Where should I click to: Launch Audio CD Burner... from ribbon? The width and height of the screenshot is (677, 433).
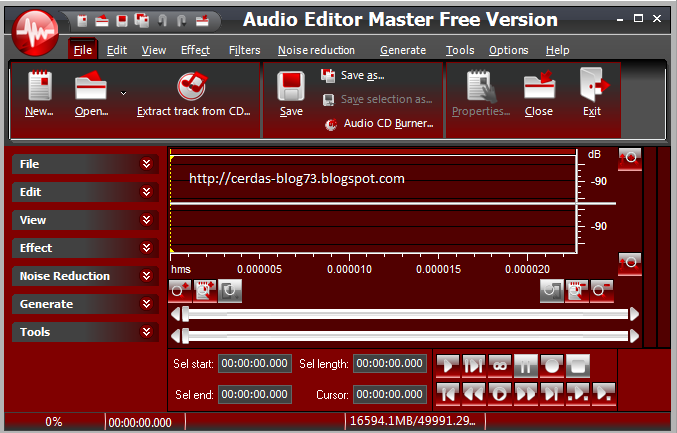pyautogui.click(x=379, y=123)
